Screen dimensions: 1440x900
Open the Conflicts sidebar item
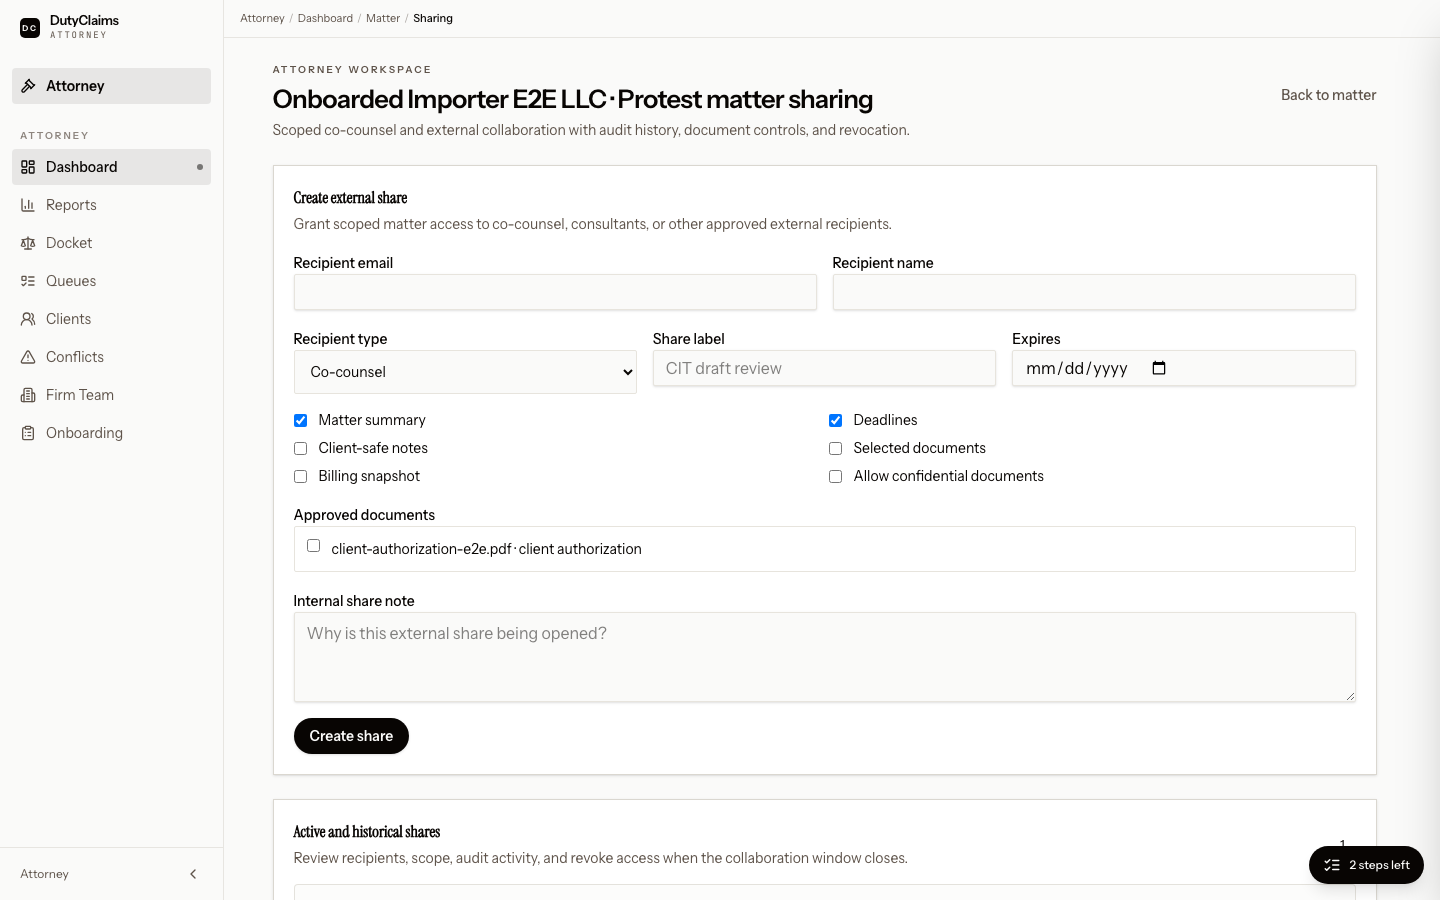tap(111, 357)
